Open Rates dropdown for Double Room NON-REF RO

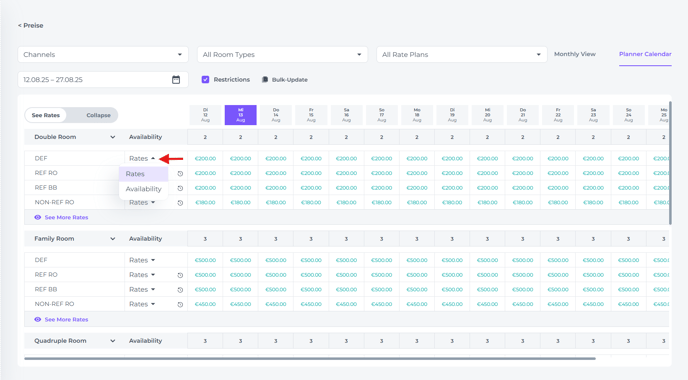142,203
